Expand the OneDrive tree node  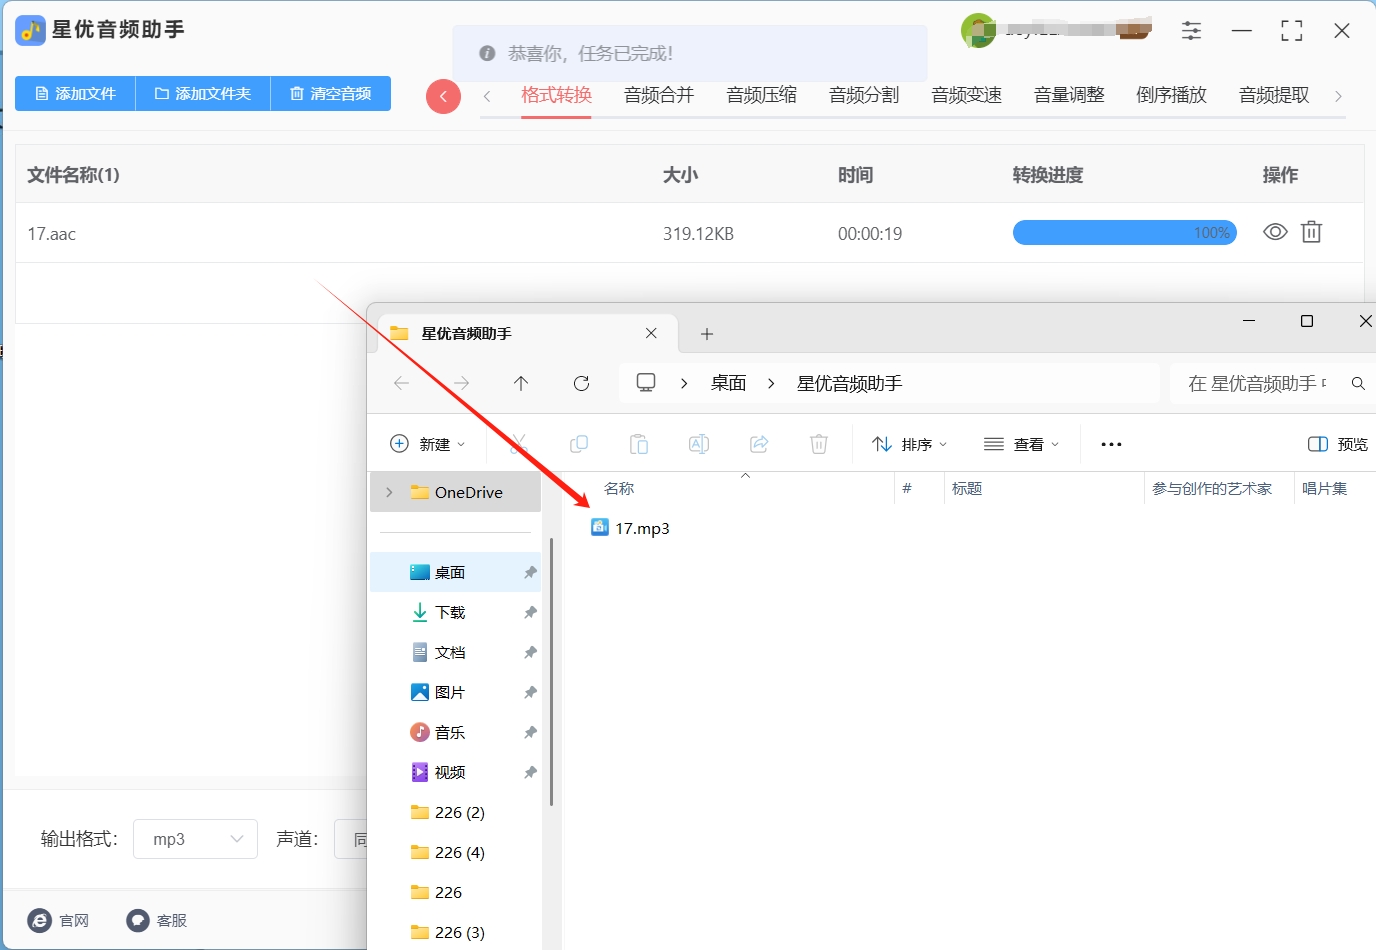coord(389,492)
